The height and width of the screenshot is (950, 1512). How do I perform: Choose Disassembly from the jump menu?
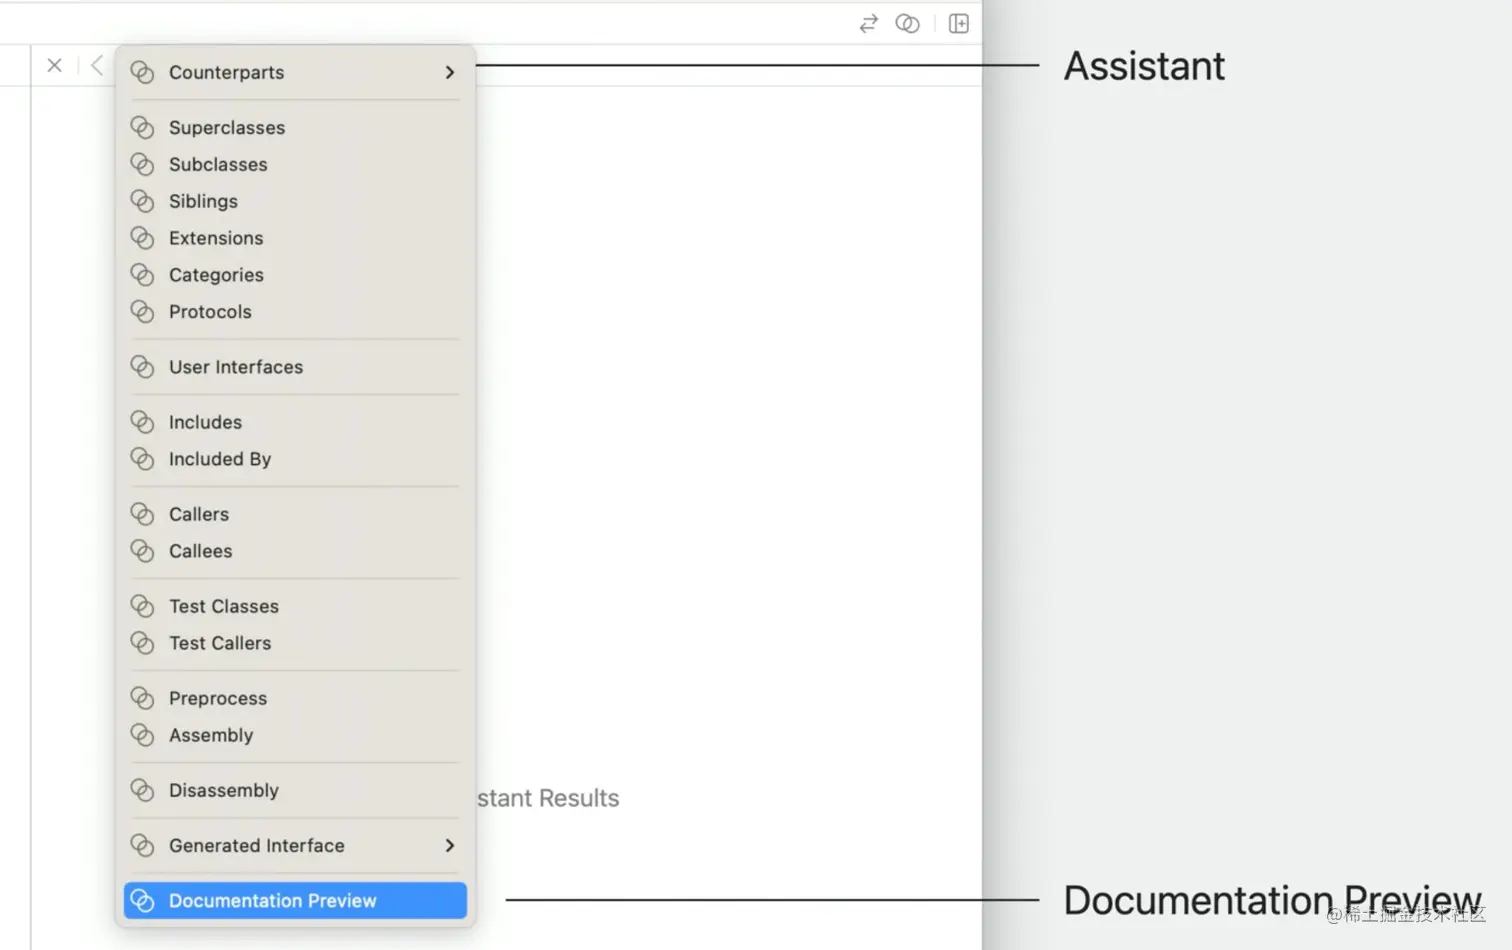coord(223,790)
